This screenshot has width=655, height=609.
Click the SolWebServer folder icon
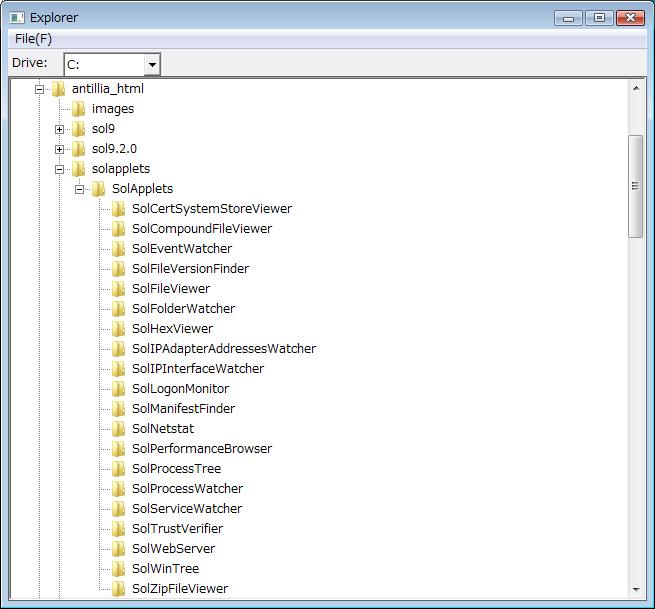coord(118,549)
